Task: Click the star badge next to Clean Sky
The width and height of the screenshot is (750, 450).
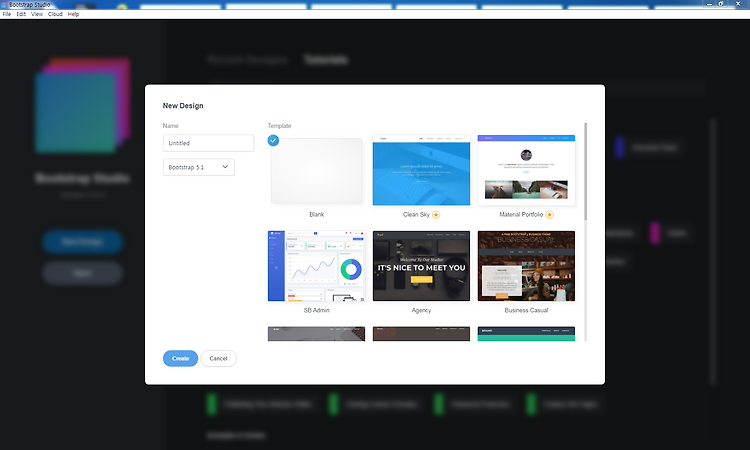Action: [x=436, y=215]
